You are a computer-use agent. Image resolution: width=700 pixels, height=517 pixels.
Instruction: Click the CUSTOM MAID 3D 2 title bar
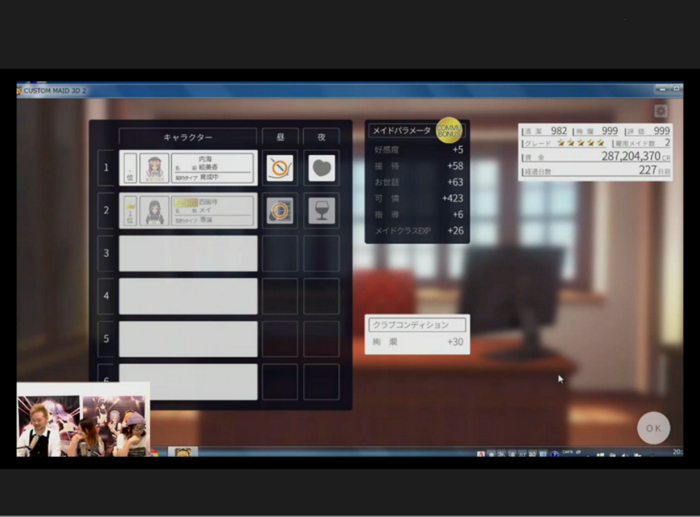click(350, 90)
